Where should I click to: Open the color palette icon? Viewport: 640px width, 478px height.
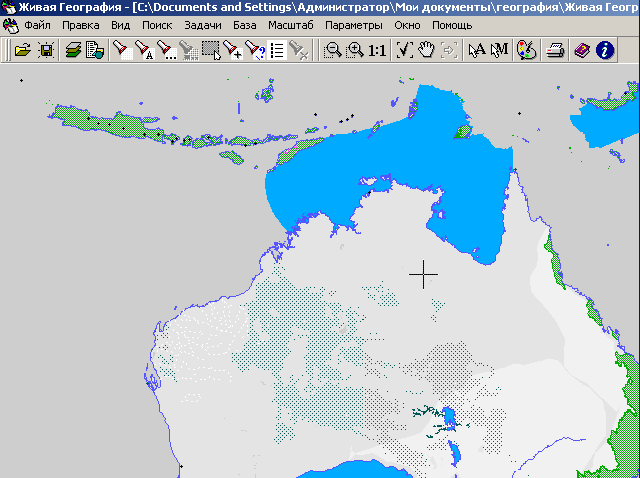(526, 49)
